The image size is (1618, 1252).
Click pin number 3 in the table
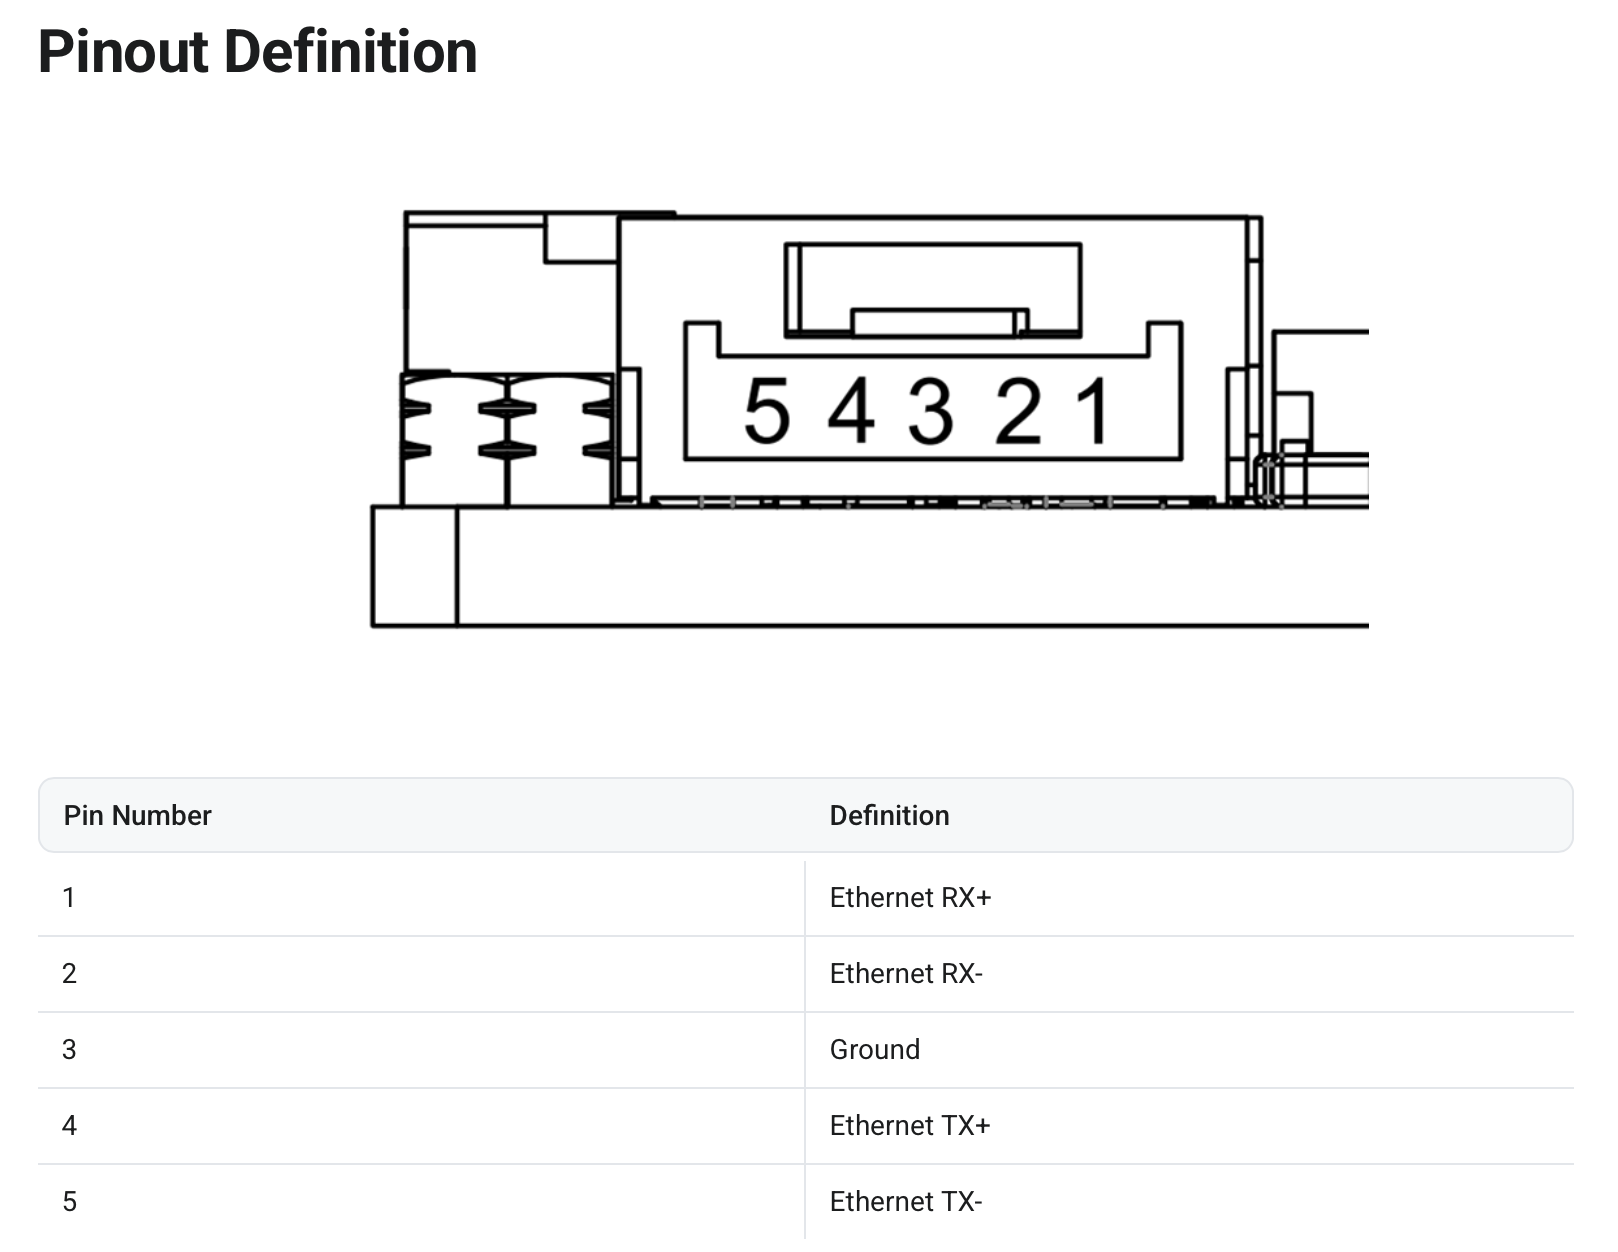point(69,1050)
